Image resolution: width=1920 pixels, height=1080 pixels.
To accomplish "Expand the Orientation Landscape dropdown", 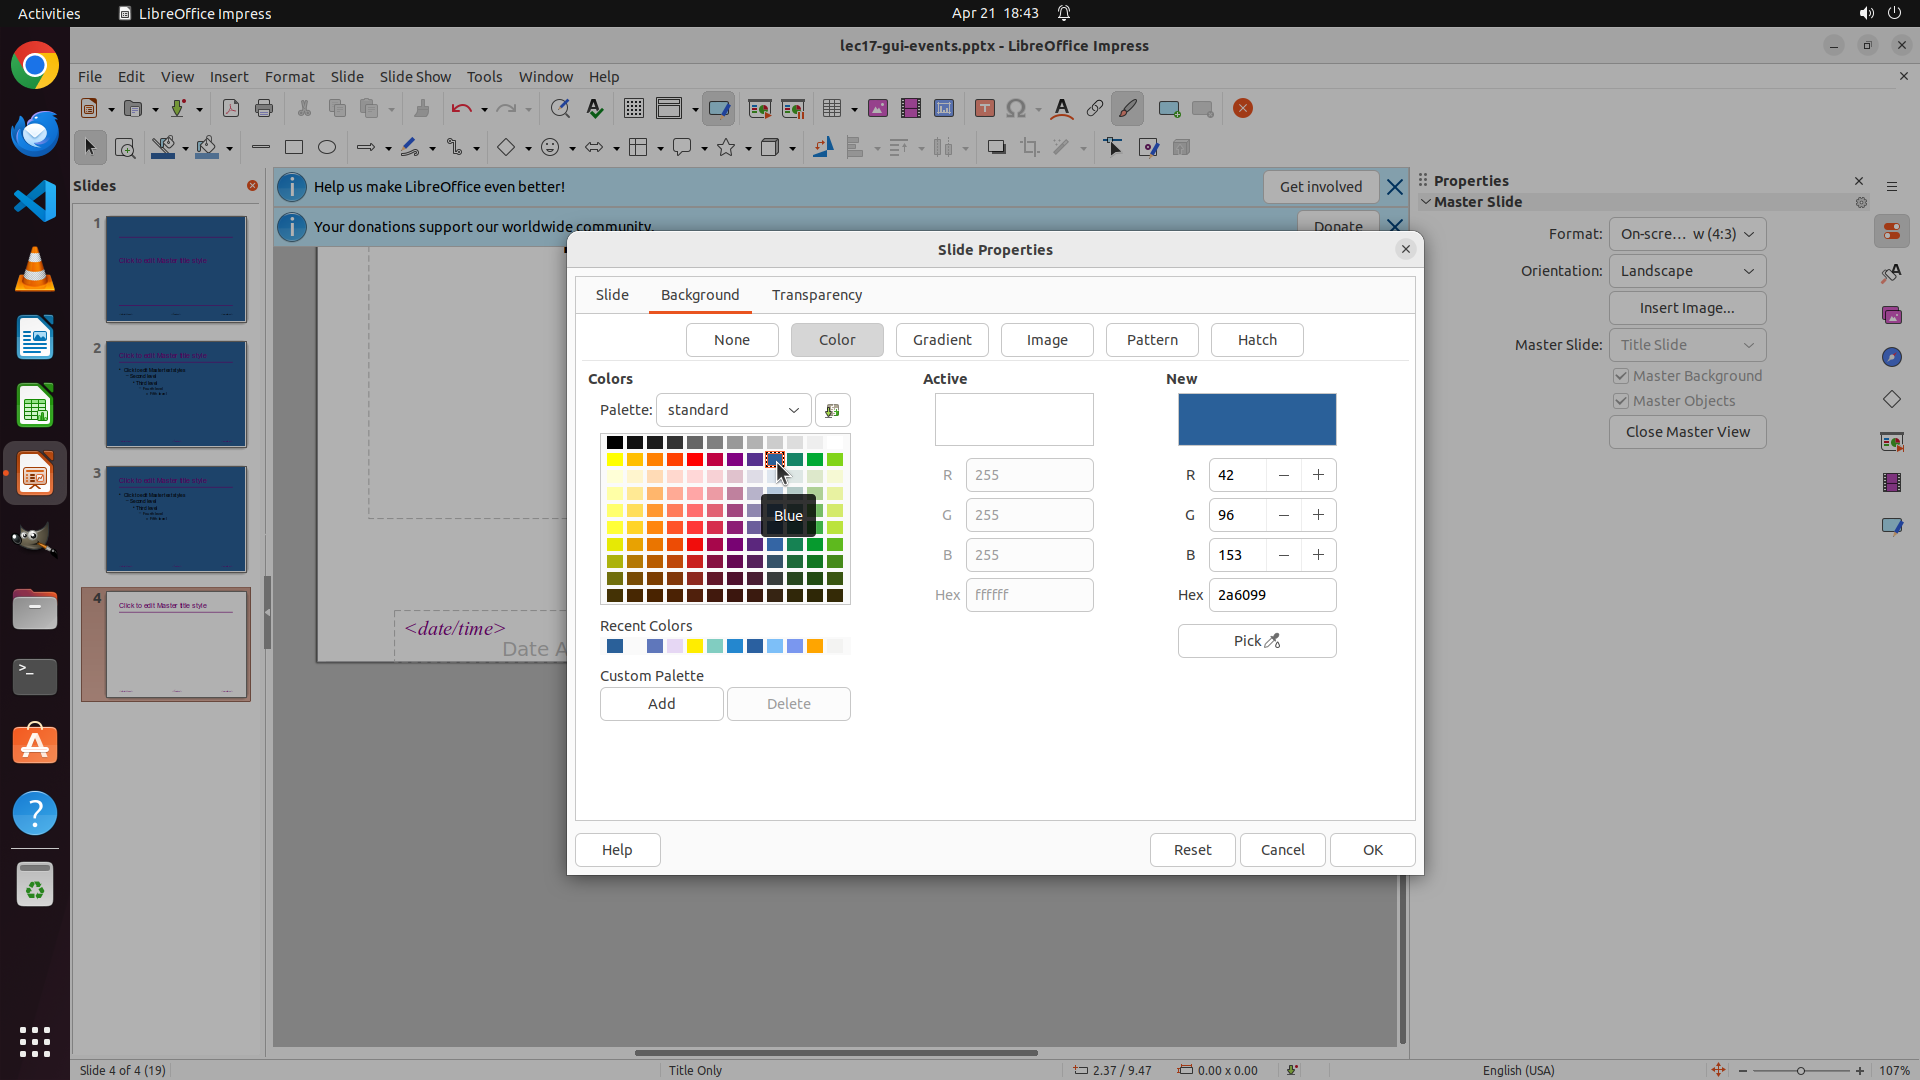I will click(1687, 271).
